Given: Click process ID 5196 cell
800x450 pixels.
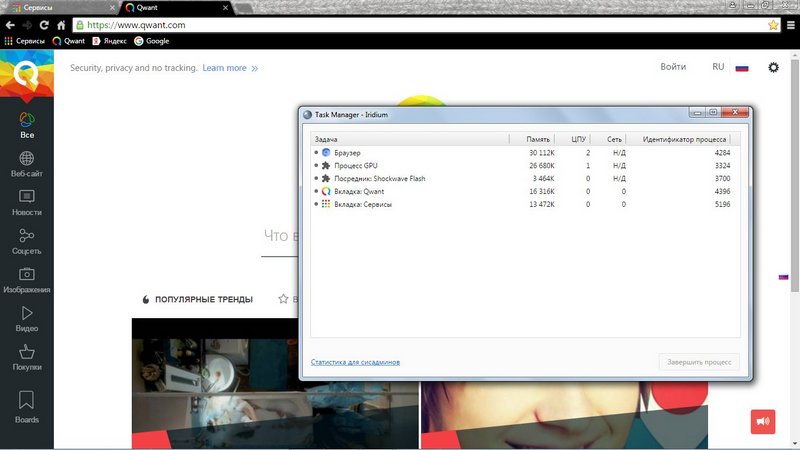Looking at the screenshot, I should coord(722,204).
